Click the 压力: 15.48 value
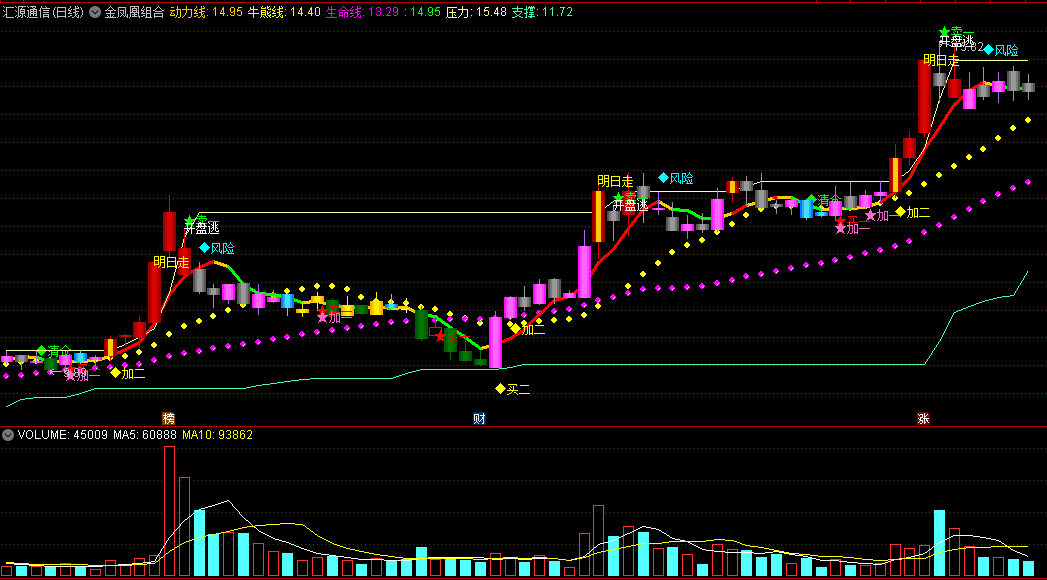Viewport: 1047px width, 580px height. tap(476, 12)
